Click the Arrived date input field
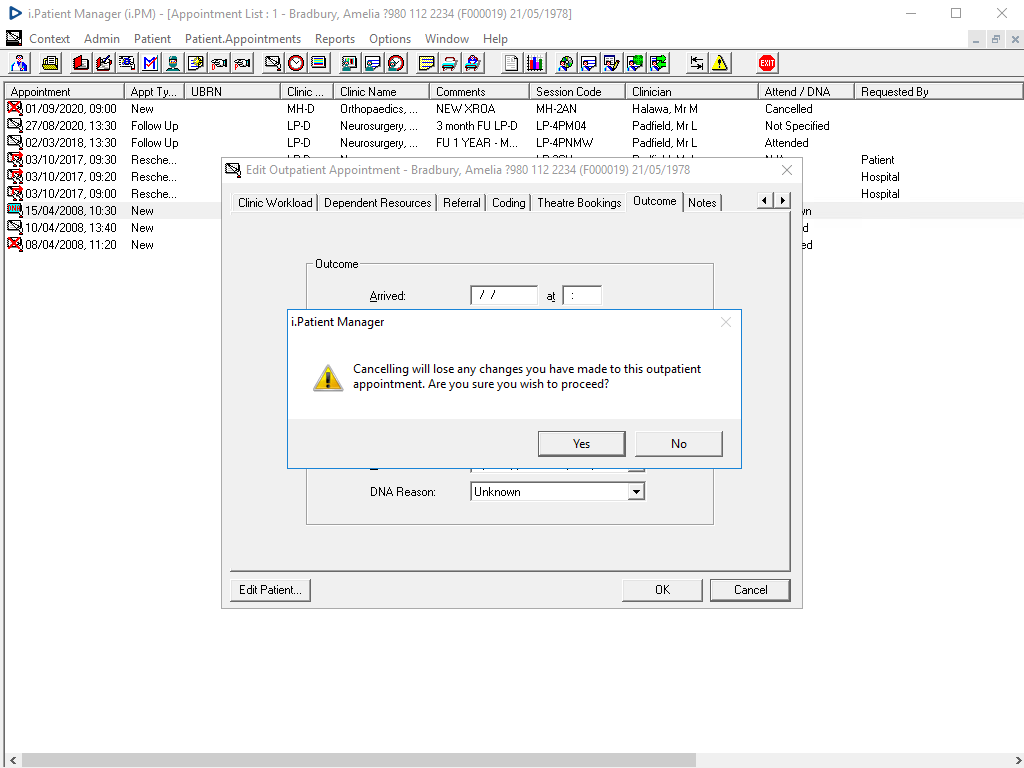1024x768 pixels. click(504, 295)
